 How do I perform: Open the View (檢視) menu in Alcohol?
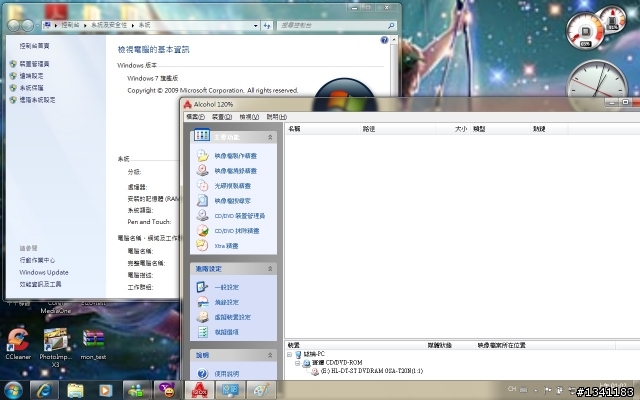coord(249,117)
